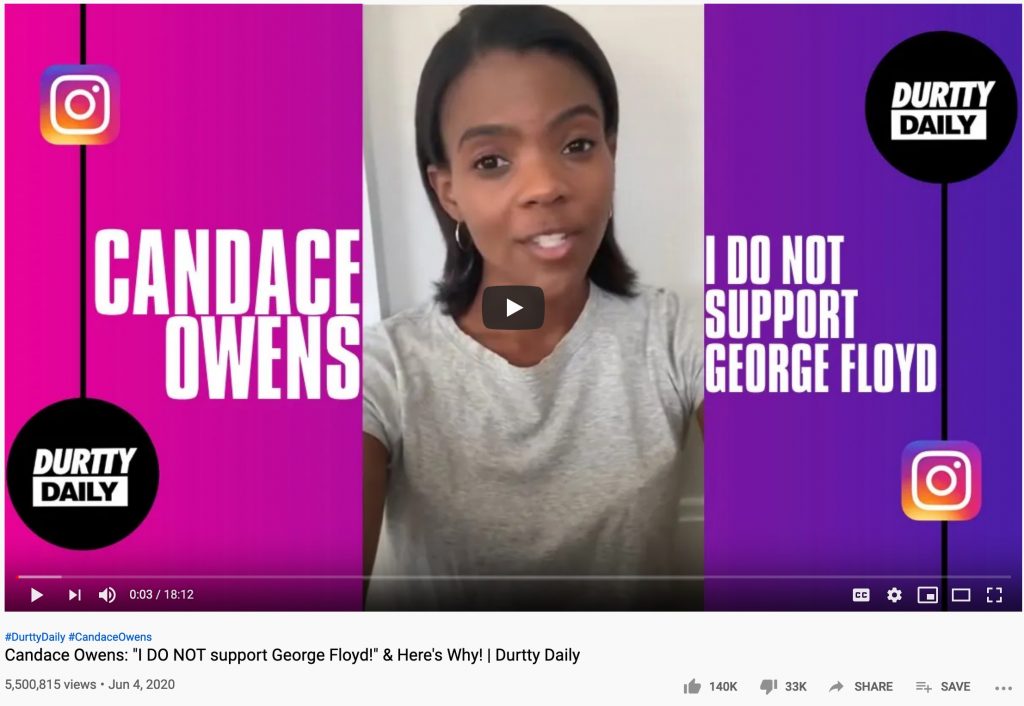Seek along the video progress bar
This screenshot has height=706, width=1024.
pos(513,577)
